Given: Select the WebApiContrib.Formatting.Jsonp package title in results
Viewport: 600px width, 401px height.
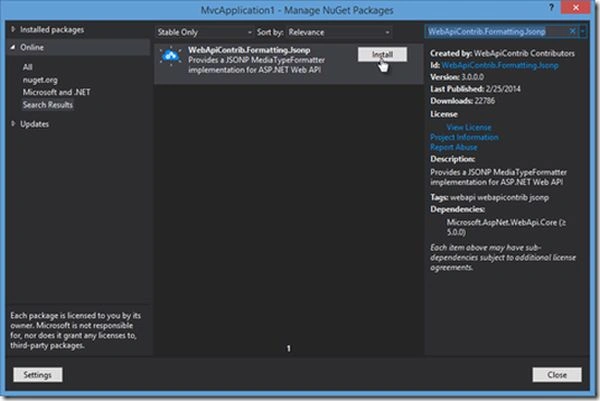Looking at the screenshot, I should click(249, 50).
